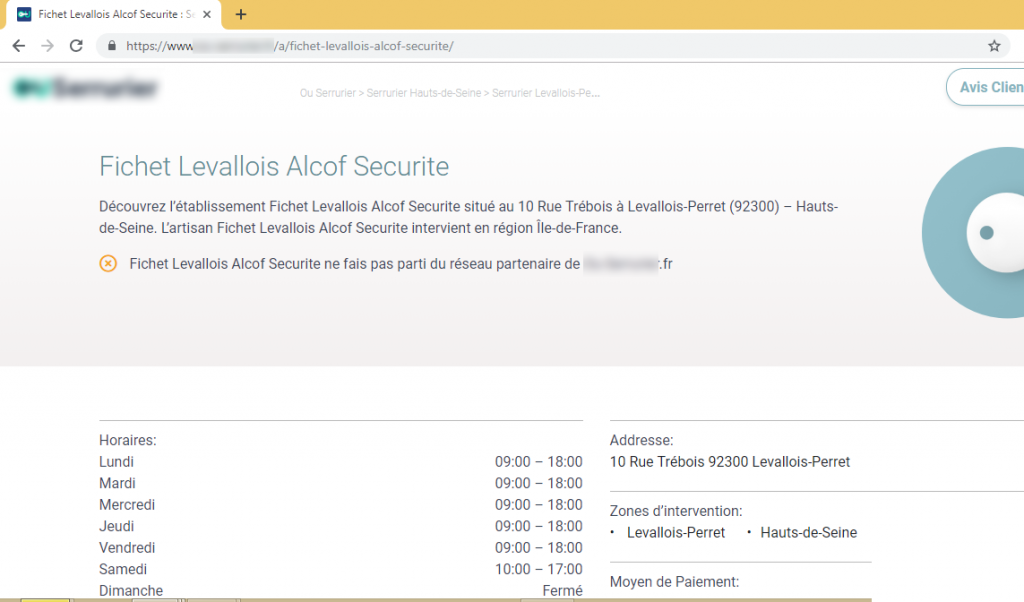
Task: Close the Fichet Levallois Alcof Securite tab
Action: tap(207, 15)
